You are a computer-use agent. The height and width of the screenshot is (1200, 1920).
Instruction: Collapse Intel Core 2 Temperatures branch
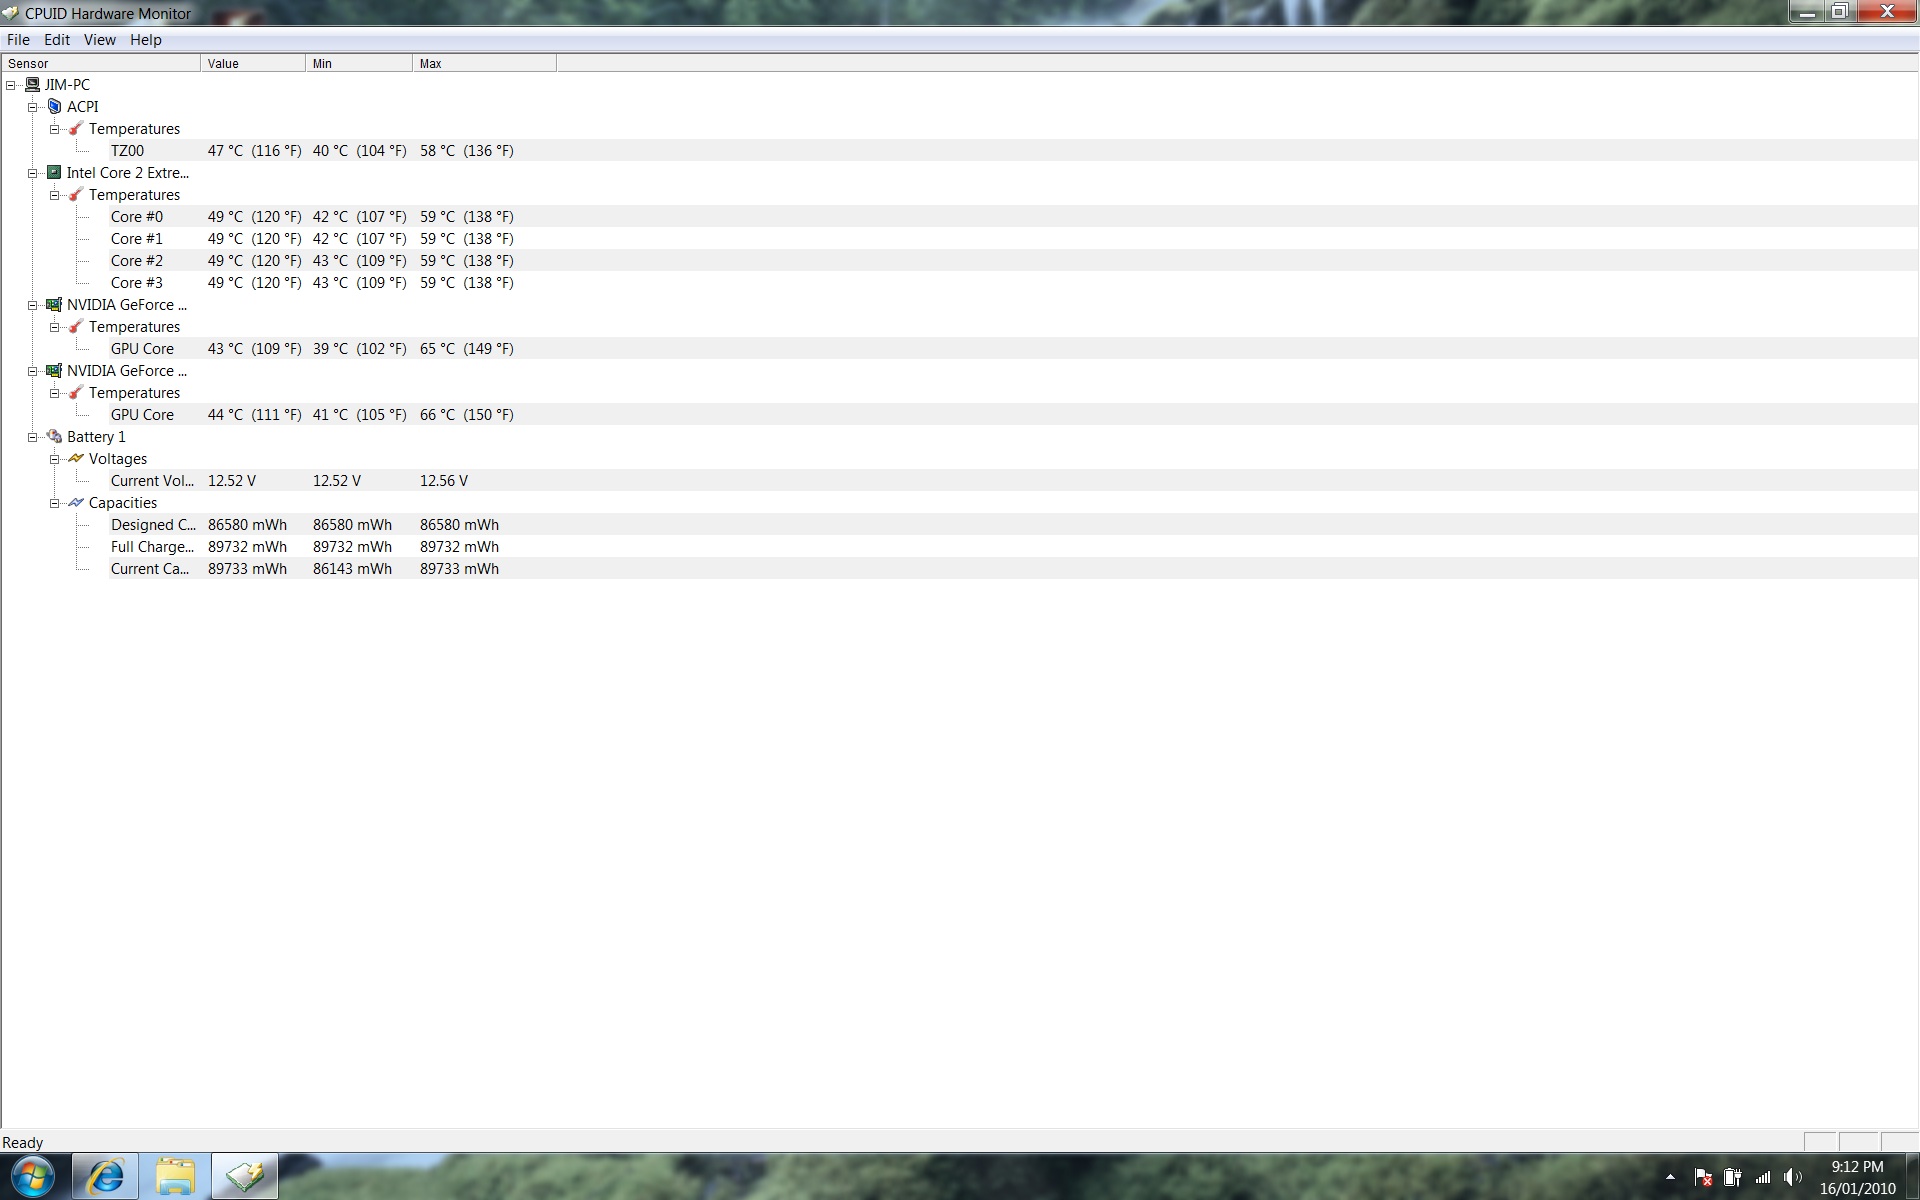pyautogui.click(x=55, y=195)
